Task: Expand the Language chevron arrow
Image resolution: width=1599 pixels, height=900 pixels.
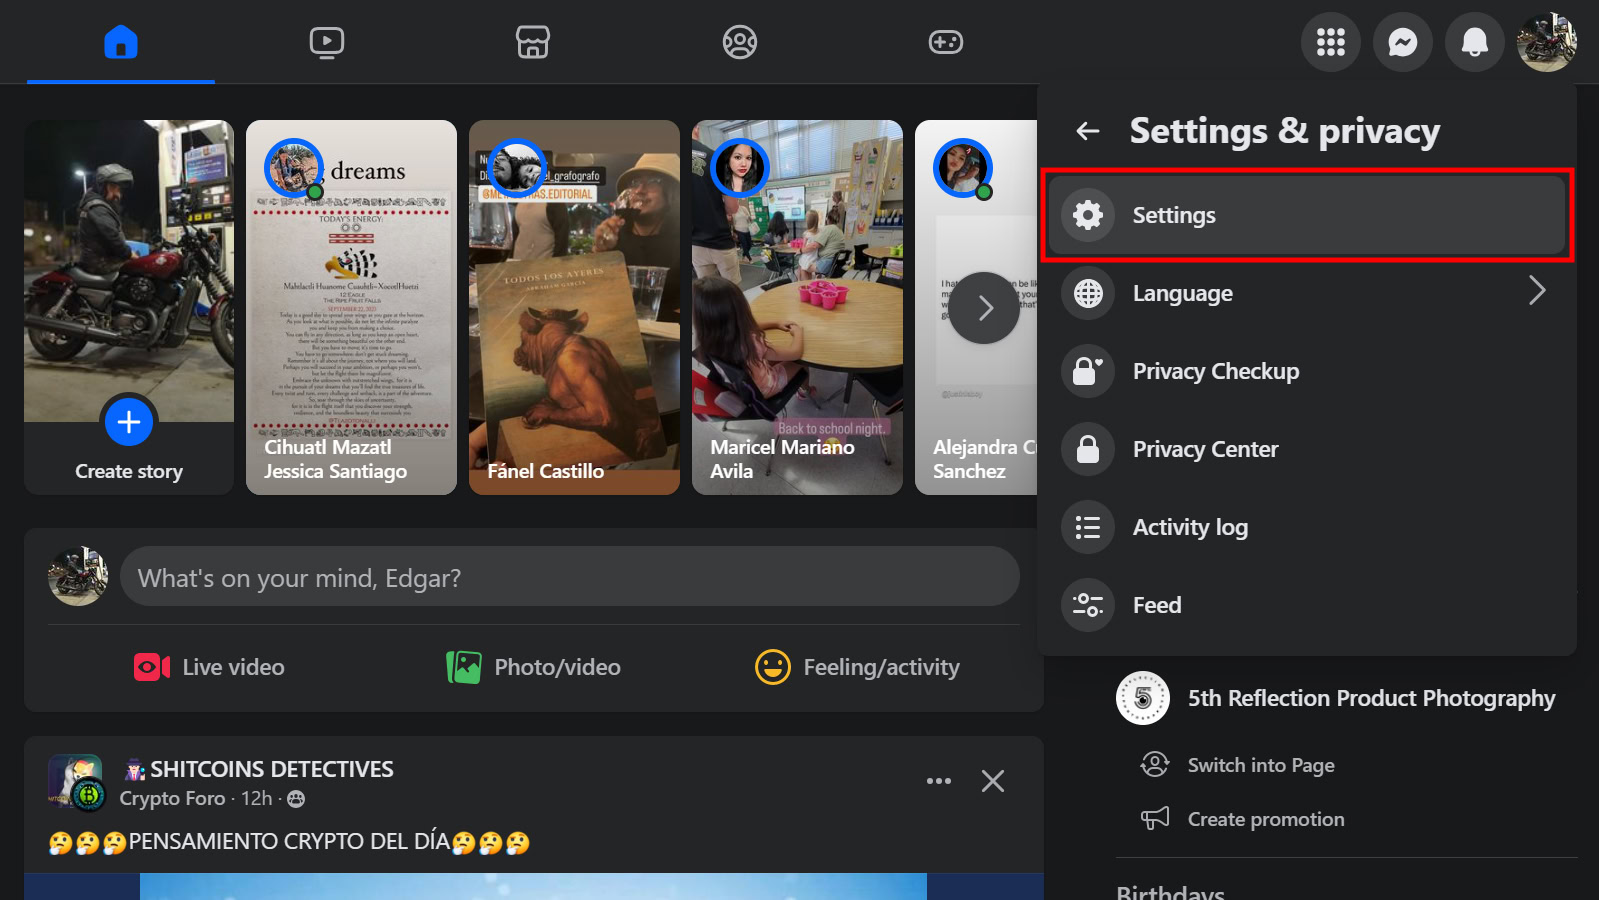Action: [1537, 291]
